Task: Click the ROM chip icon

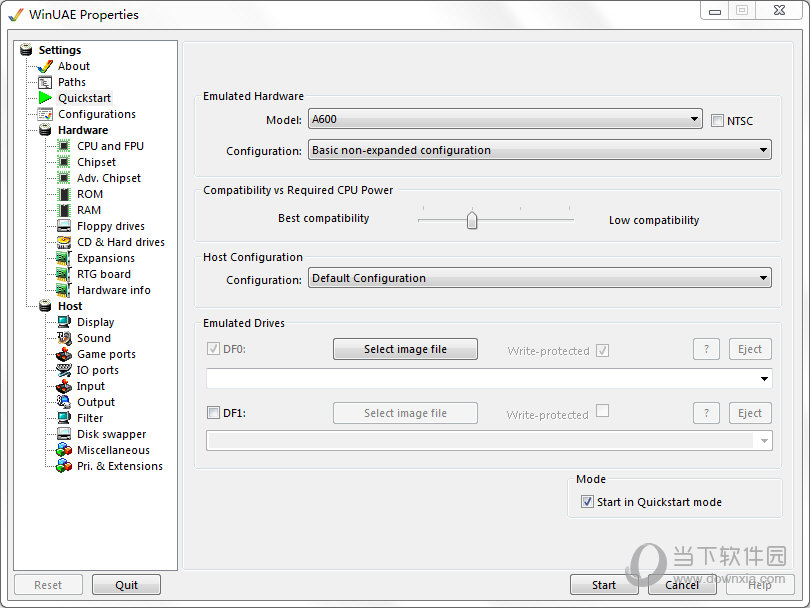Action: coord(64,194)
